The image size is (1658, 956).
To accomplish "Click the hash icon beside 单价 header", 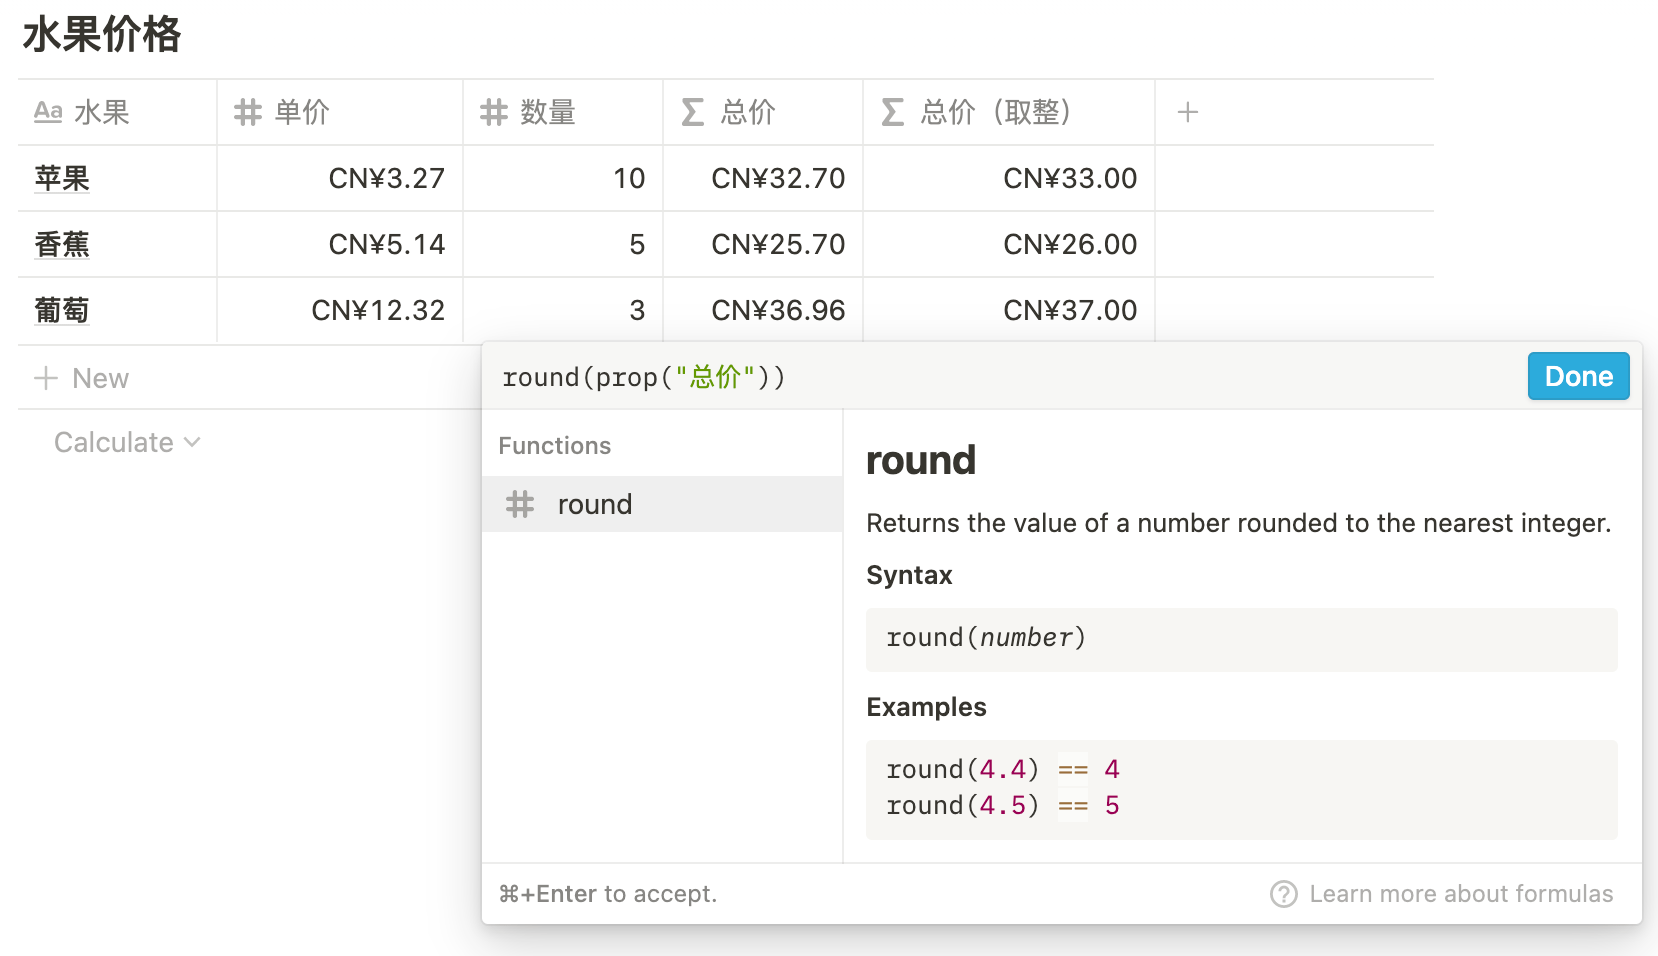I will pos(247,112).
